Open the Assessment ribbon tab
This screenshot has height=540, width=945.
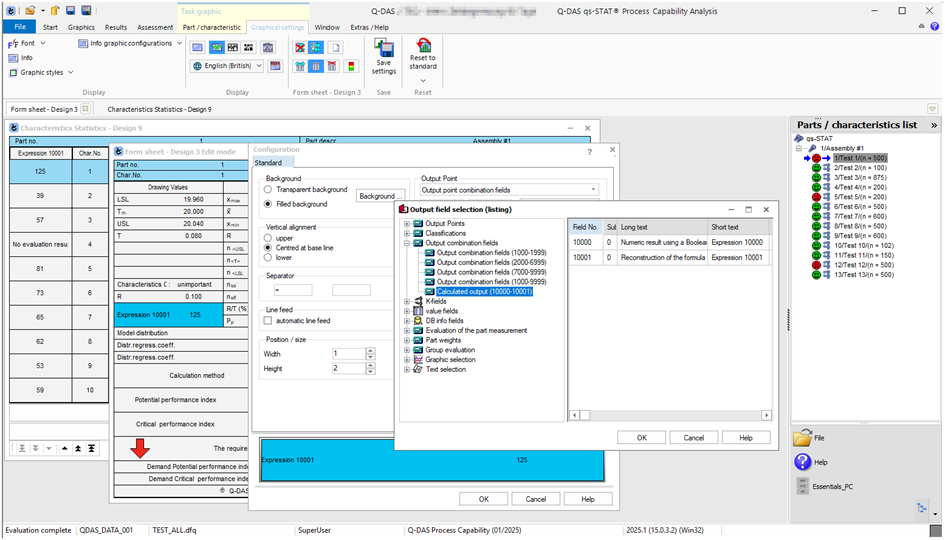(155, 27)
